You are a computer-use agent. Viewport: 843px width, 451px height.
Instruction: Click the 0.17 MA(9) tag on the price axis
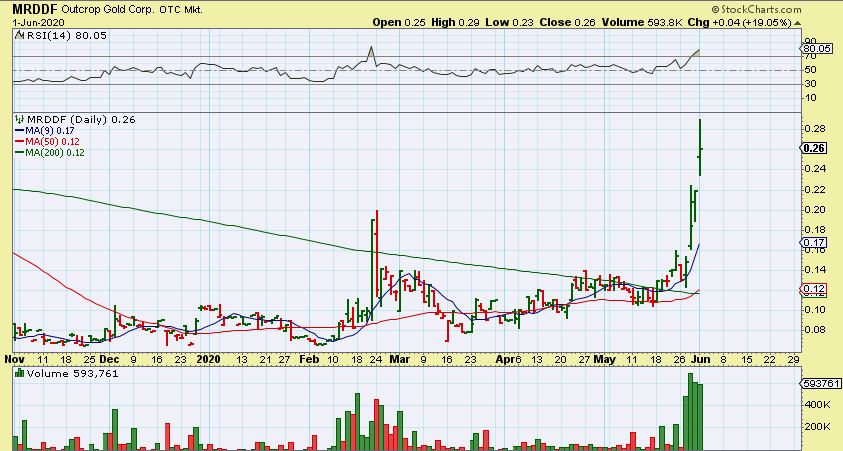[x=814, y=243]
